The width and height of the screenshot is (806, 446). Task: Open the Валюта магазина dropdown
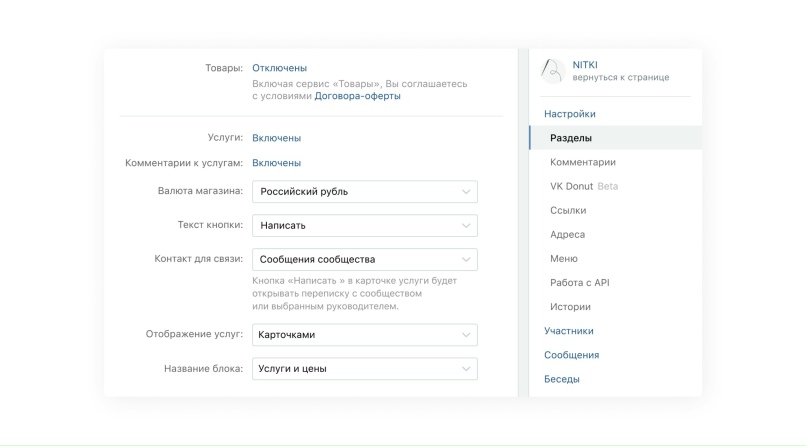pos(364,192)
